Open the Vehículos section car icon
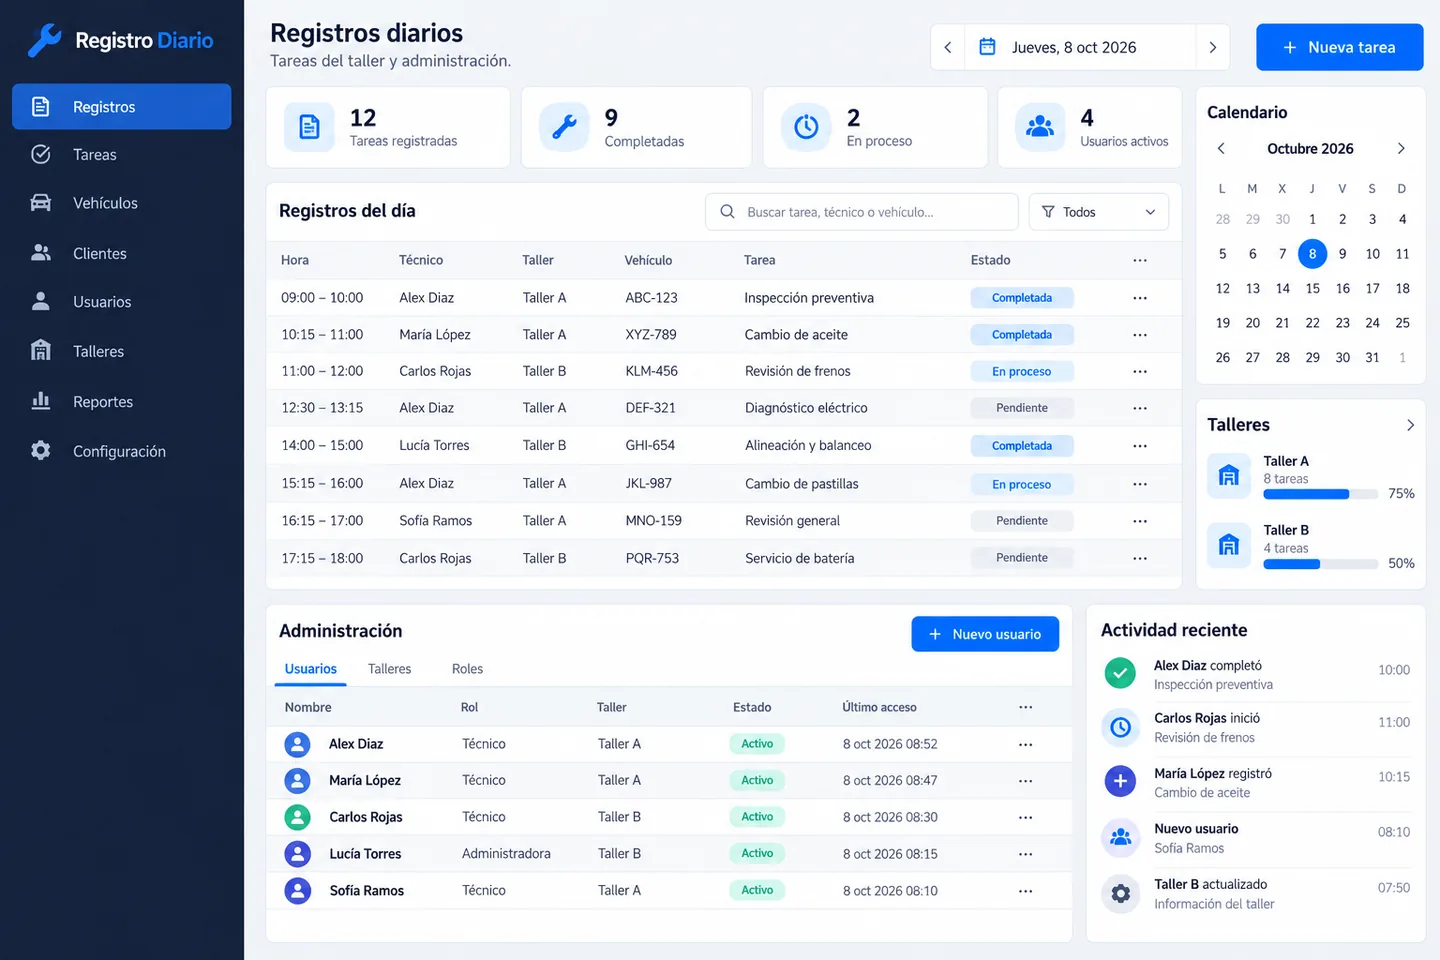The image size is (1440, 960). tap(41, 203)
